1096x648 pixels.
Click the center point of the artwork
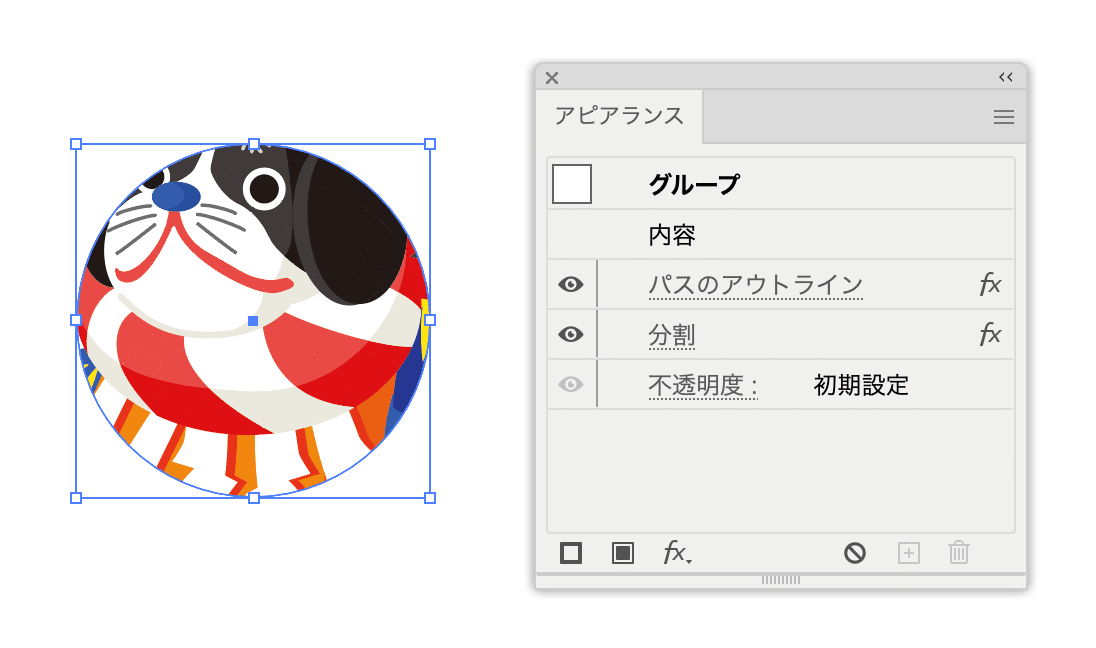[x=253, y=321]
